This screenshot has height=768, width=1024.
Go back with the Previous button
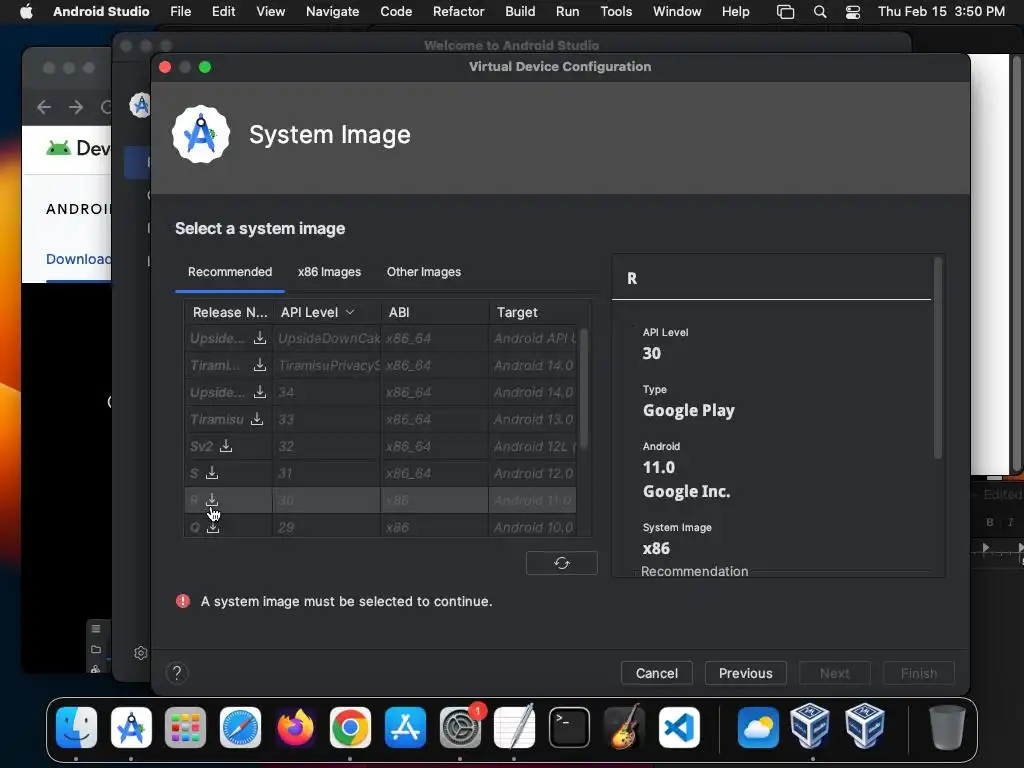(x=745, y=673)
